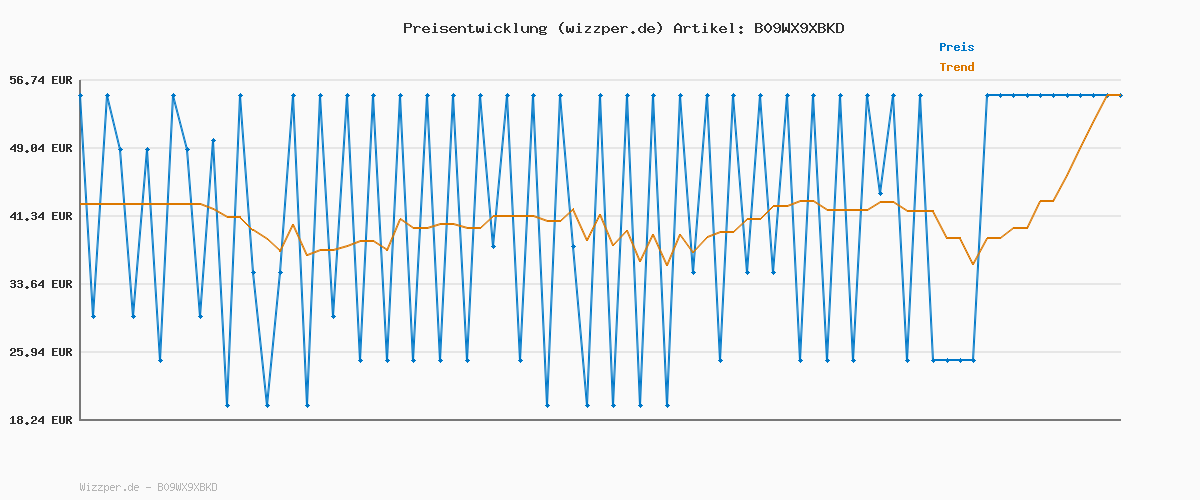The height and width of the screenshot is (500, 1200).
Task: Select the 41.34 EUR axis label
Action: pos(40,216)
